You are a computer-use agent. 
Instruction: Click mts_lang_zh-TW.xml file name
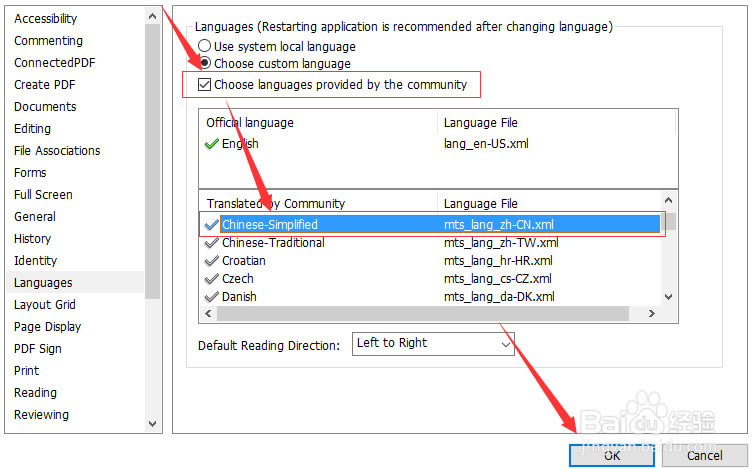click(501, 243)
